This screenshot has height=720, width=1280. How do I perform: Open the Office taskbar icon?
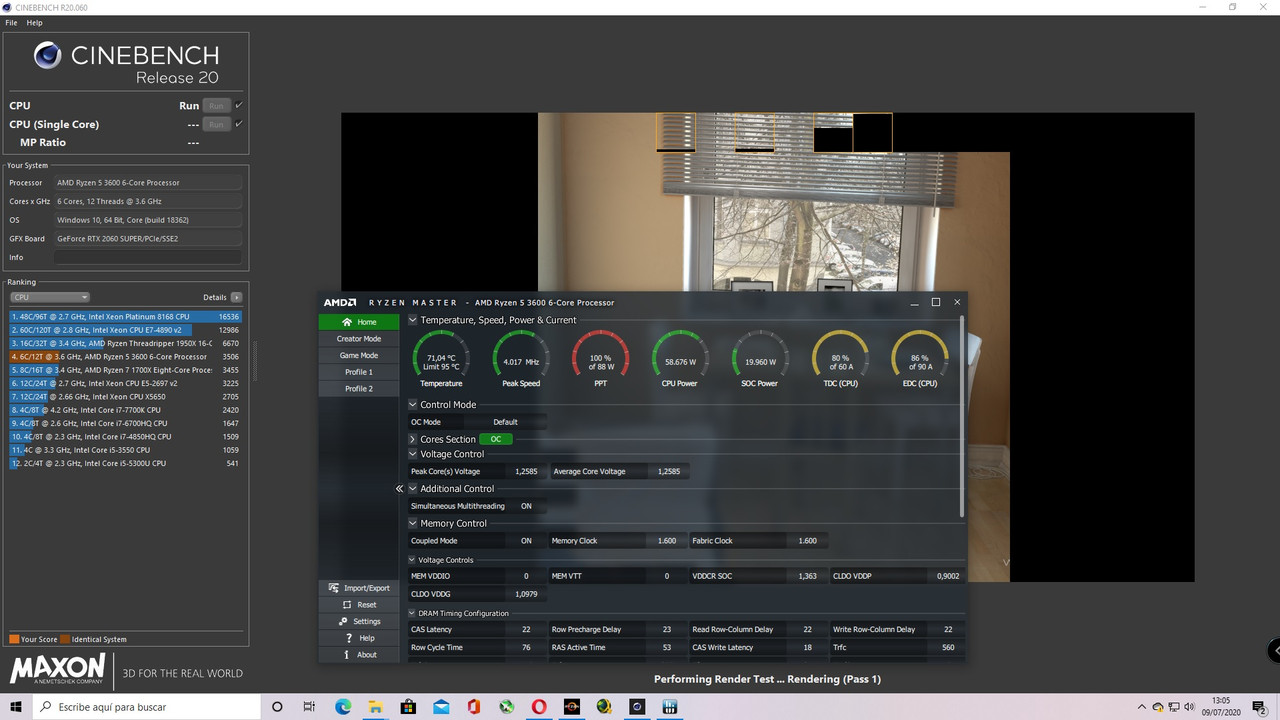(473, 706)
